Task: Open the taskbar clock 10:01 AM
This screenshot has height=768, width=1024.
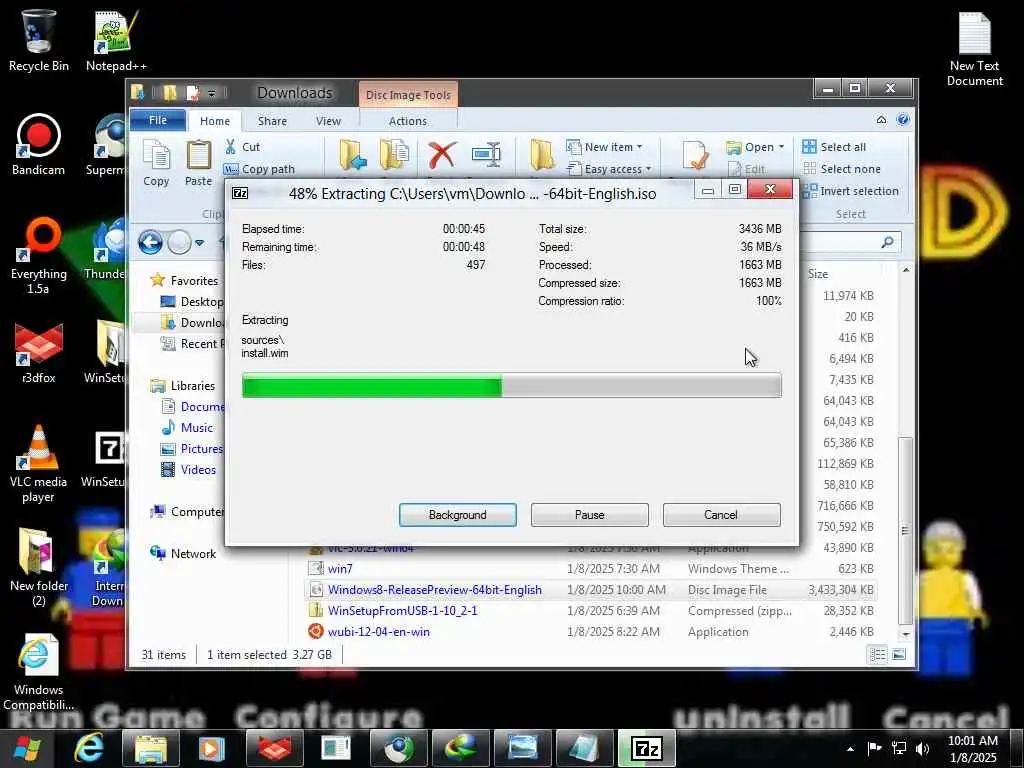Action: pos(973,749)
